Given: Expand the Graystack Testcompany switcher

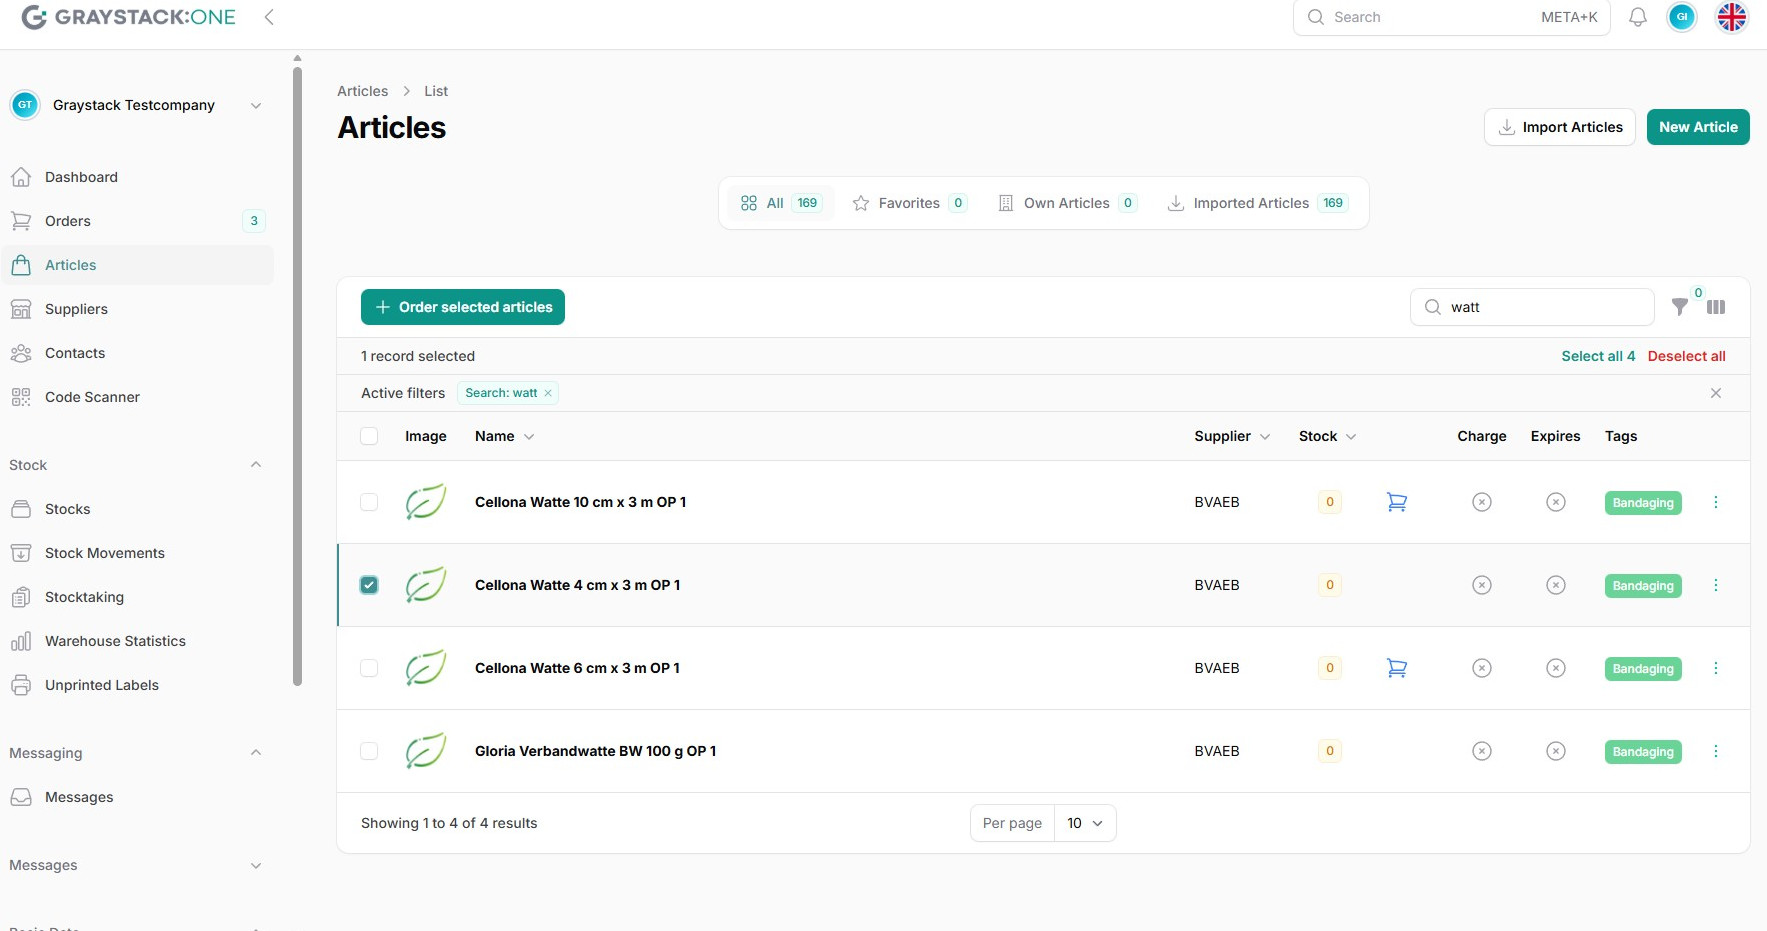Looking at the screenshot, I should coord(256,105).
